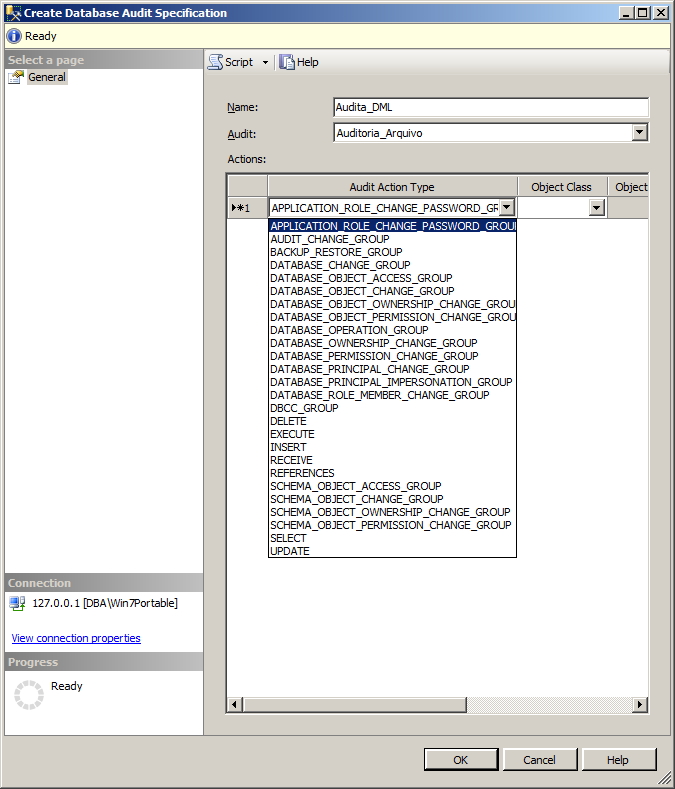Image resolution: width=675 pixels, height=789 pixels.
Task: Select the General page
Action: (x=47, y=77)
